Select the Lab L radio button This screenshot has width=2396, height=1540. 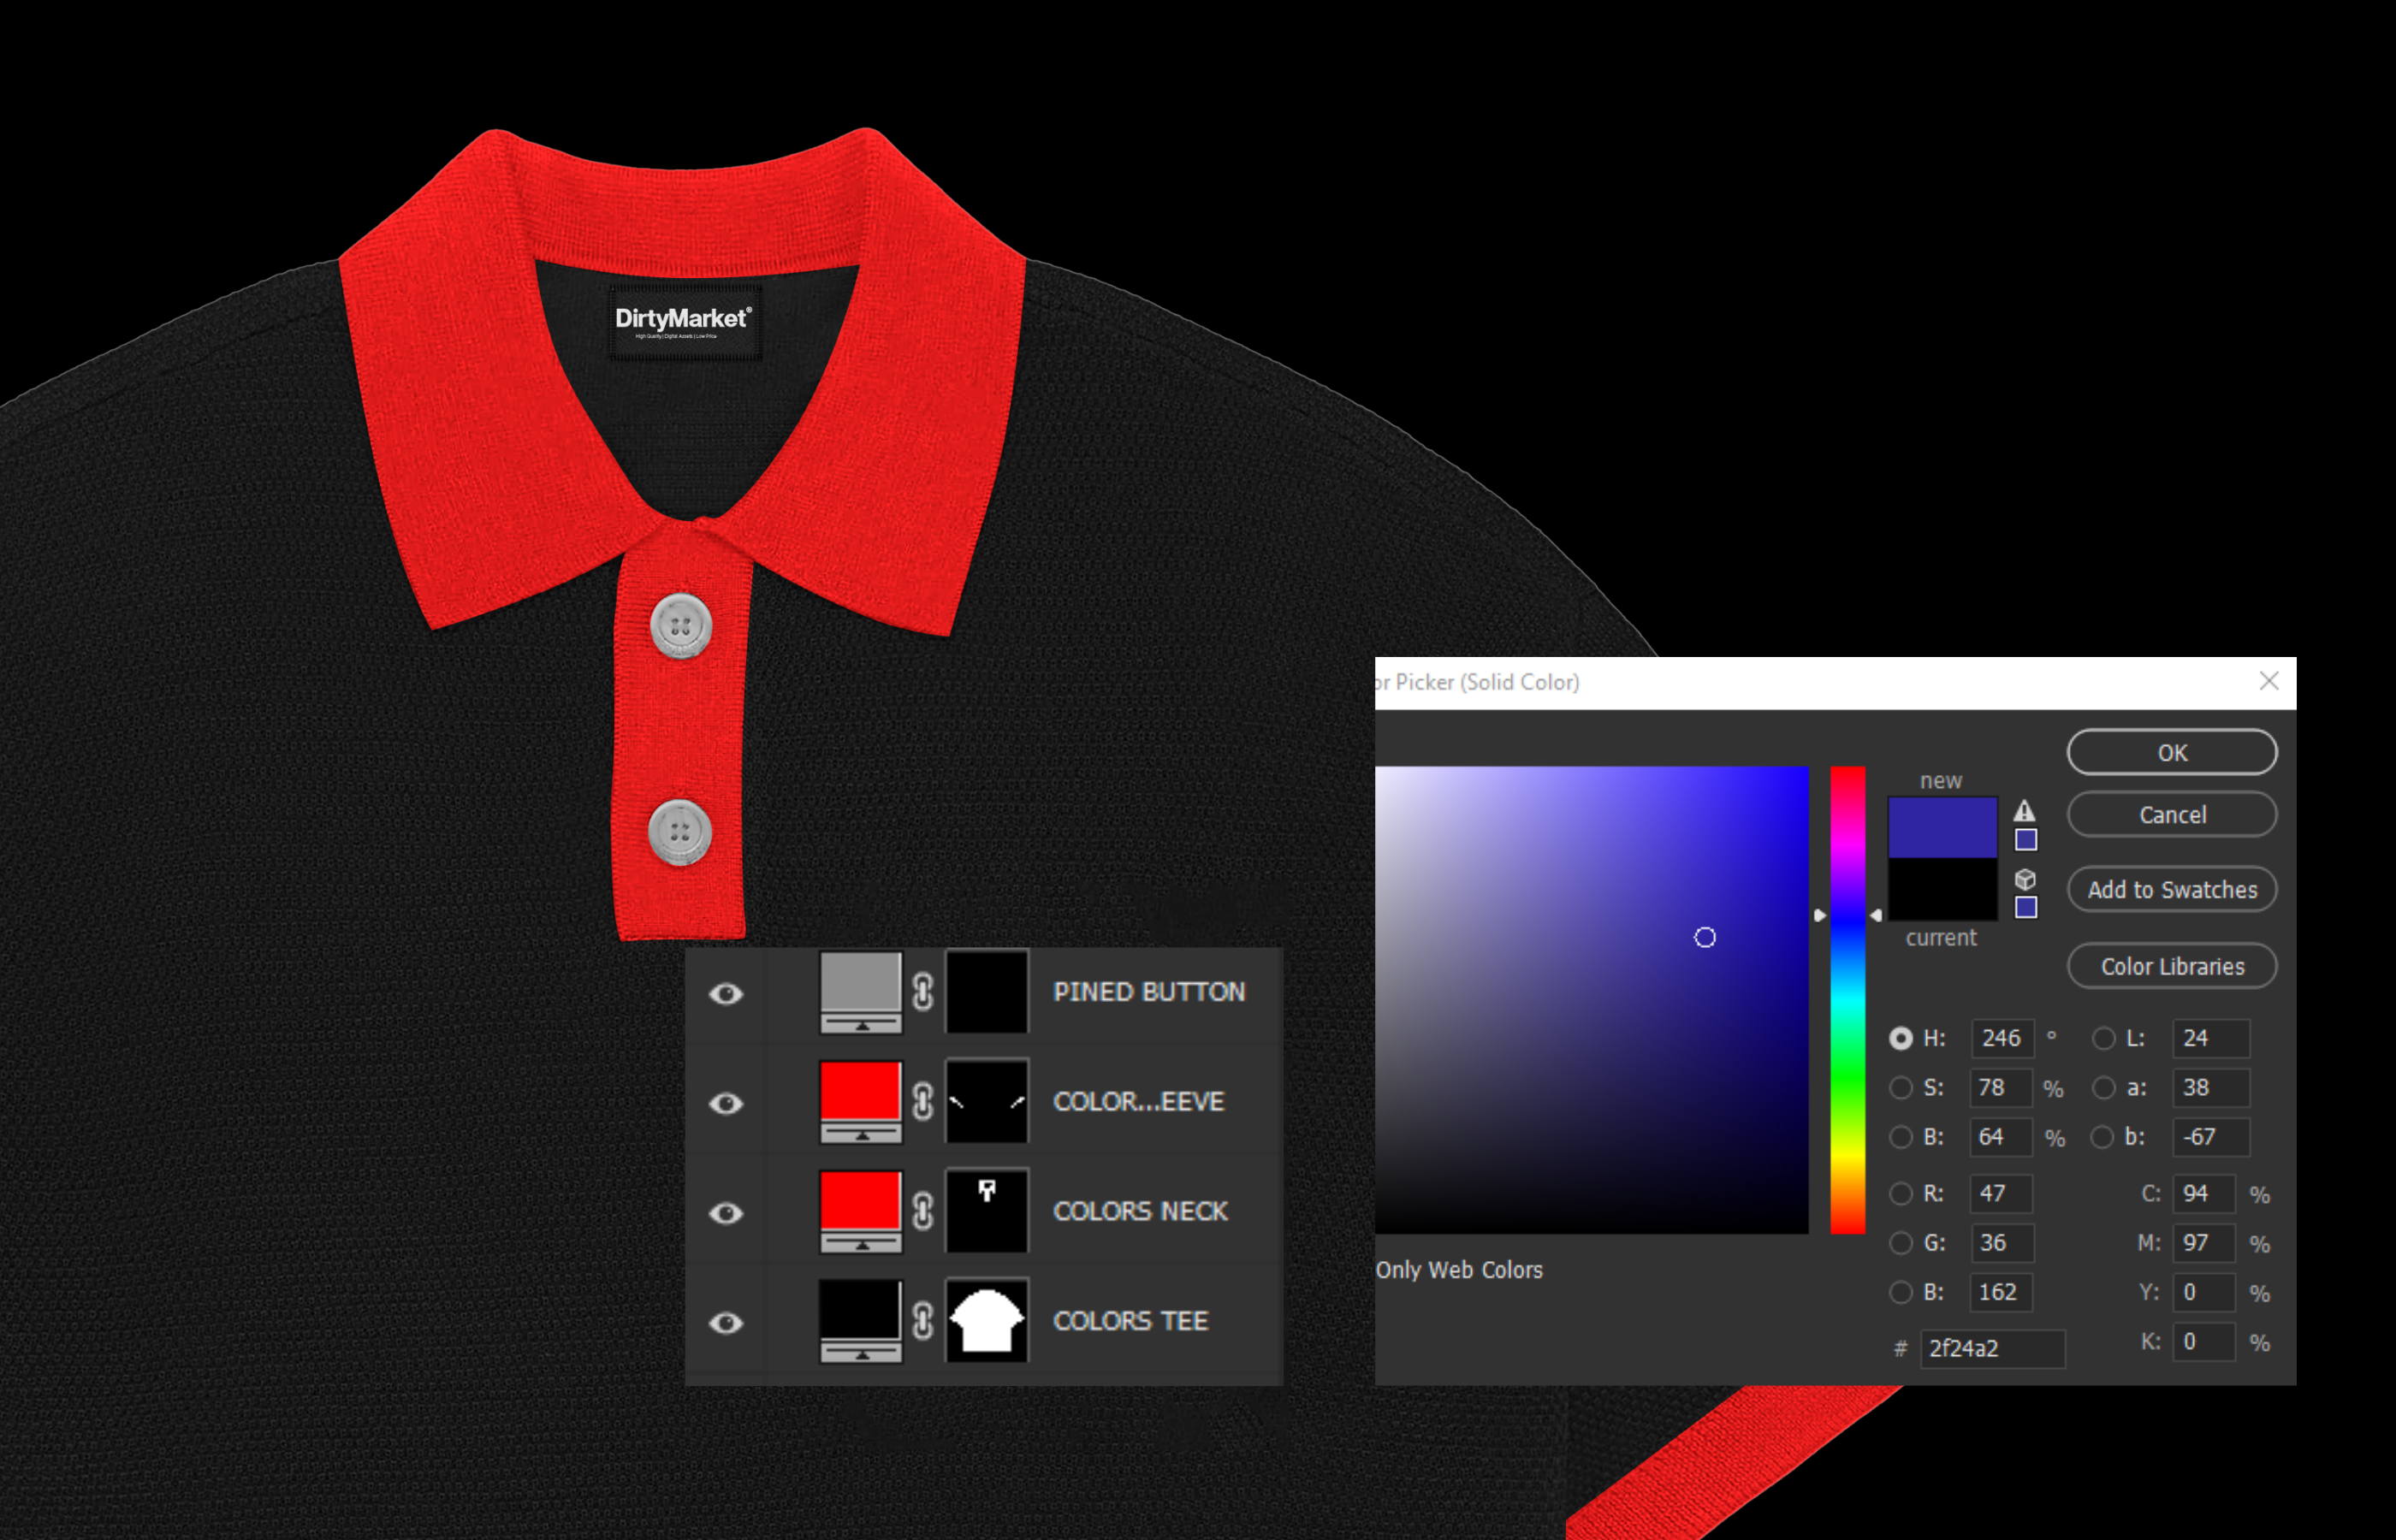point(2103,1039)
